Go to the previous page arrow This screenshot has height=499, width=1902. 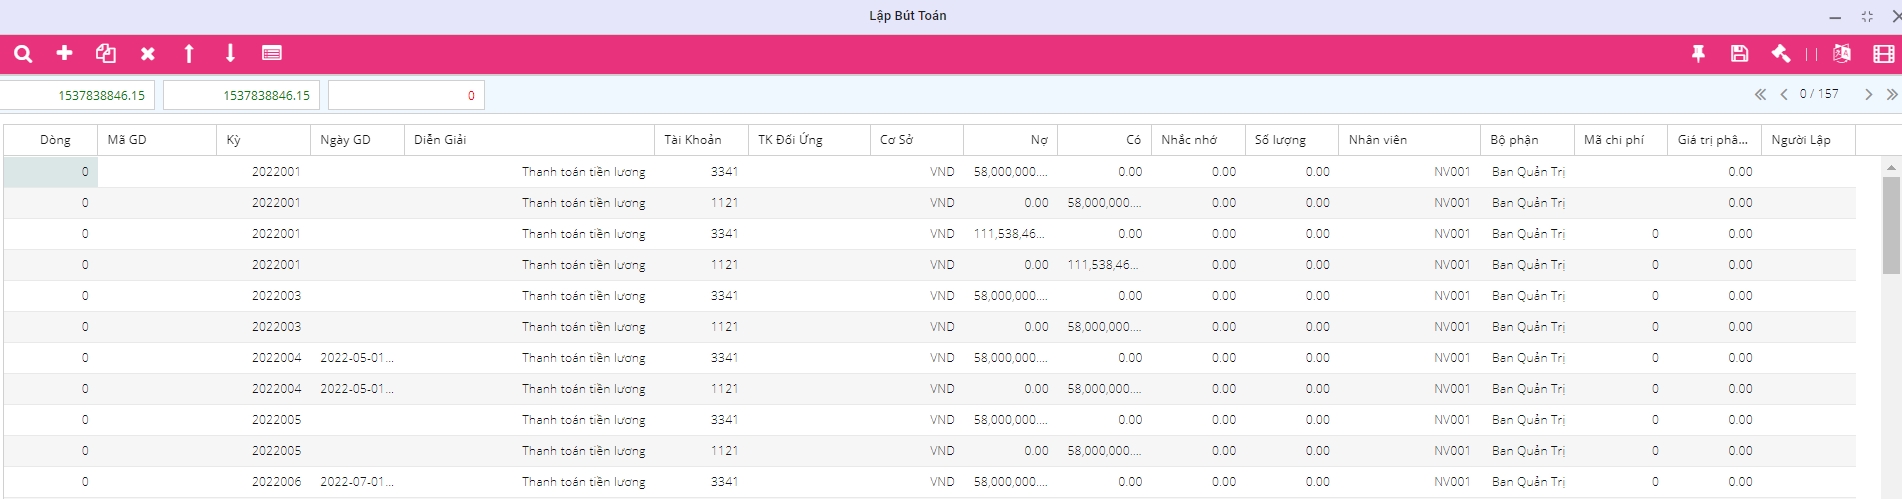click(1784, 94)
